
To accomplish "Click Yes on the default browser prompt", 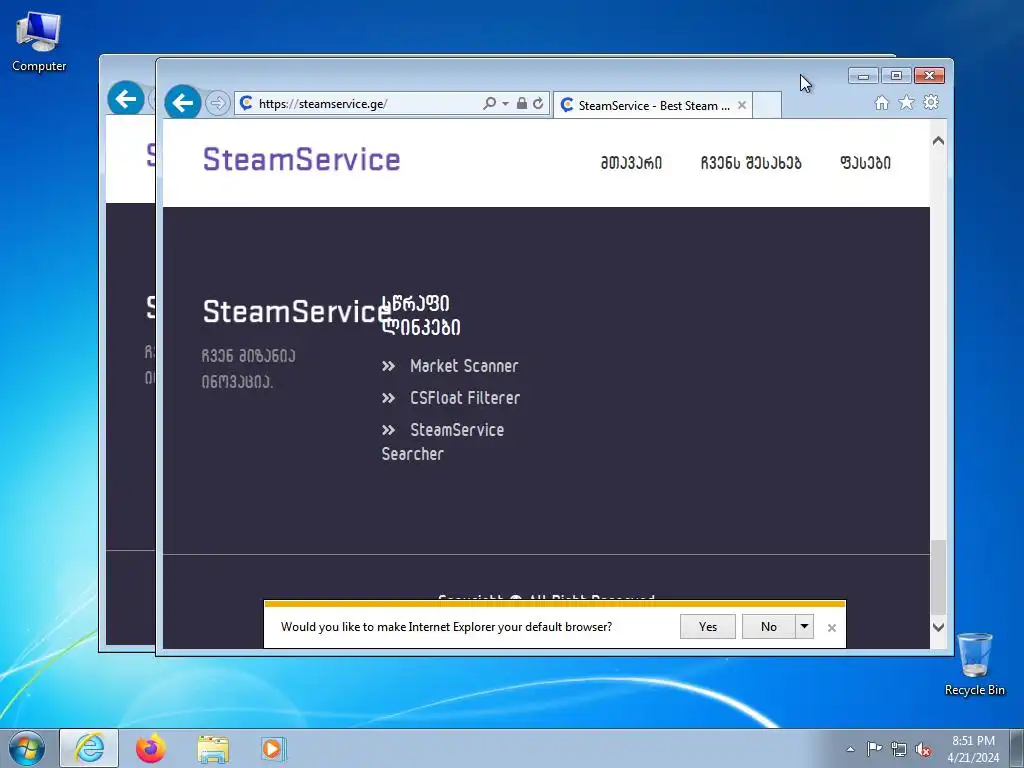I will tap(708, 627).
